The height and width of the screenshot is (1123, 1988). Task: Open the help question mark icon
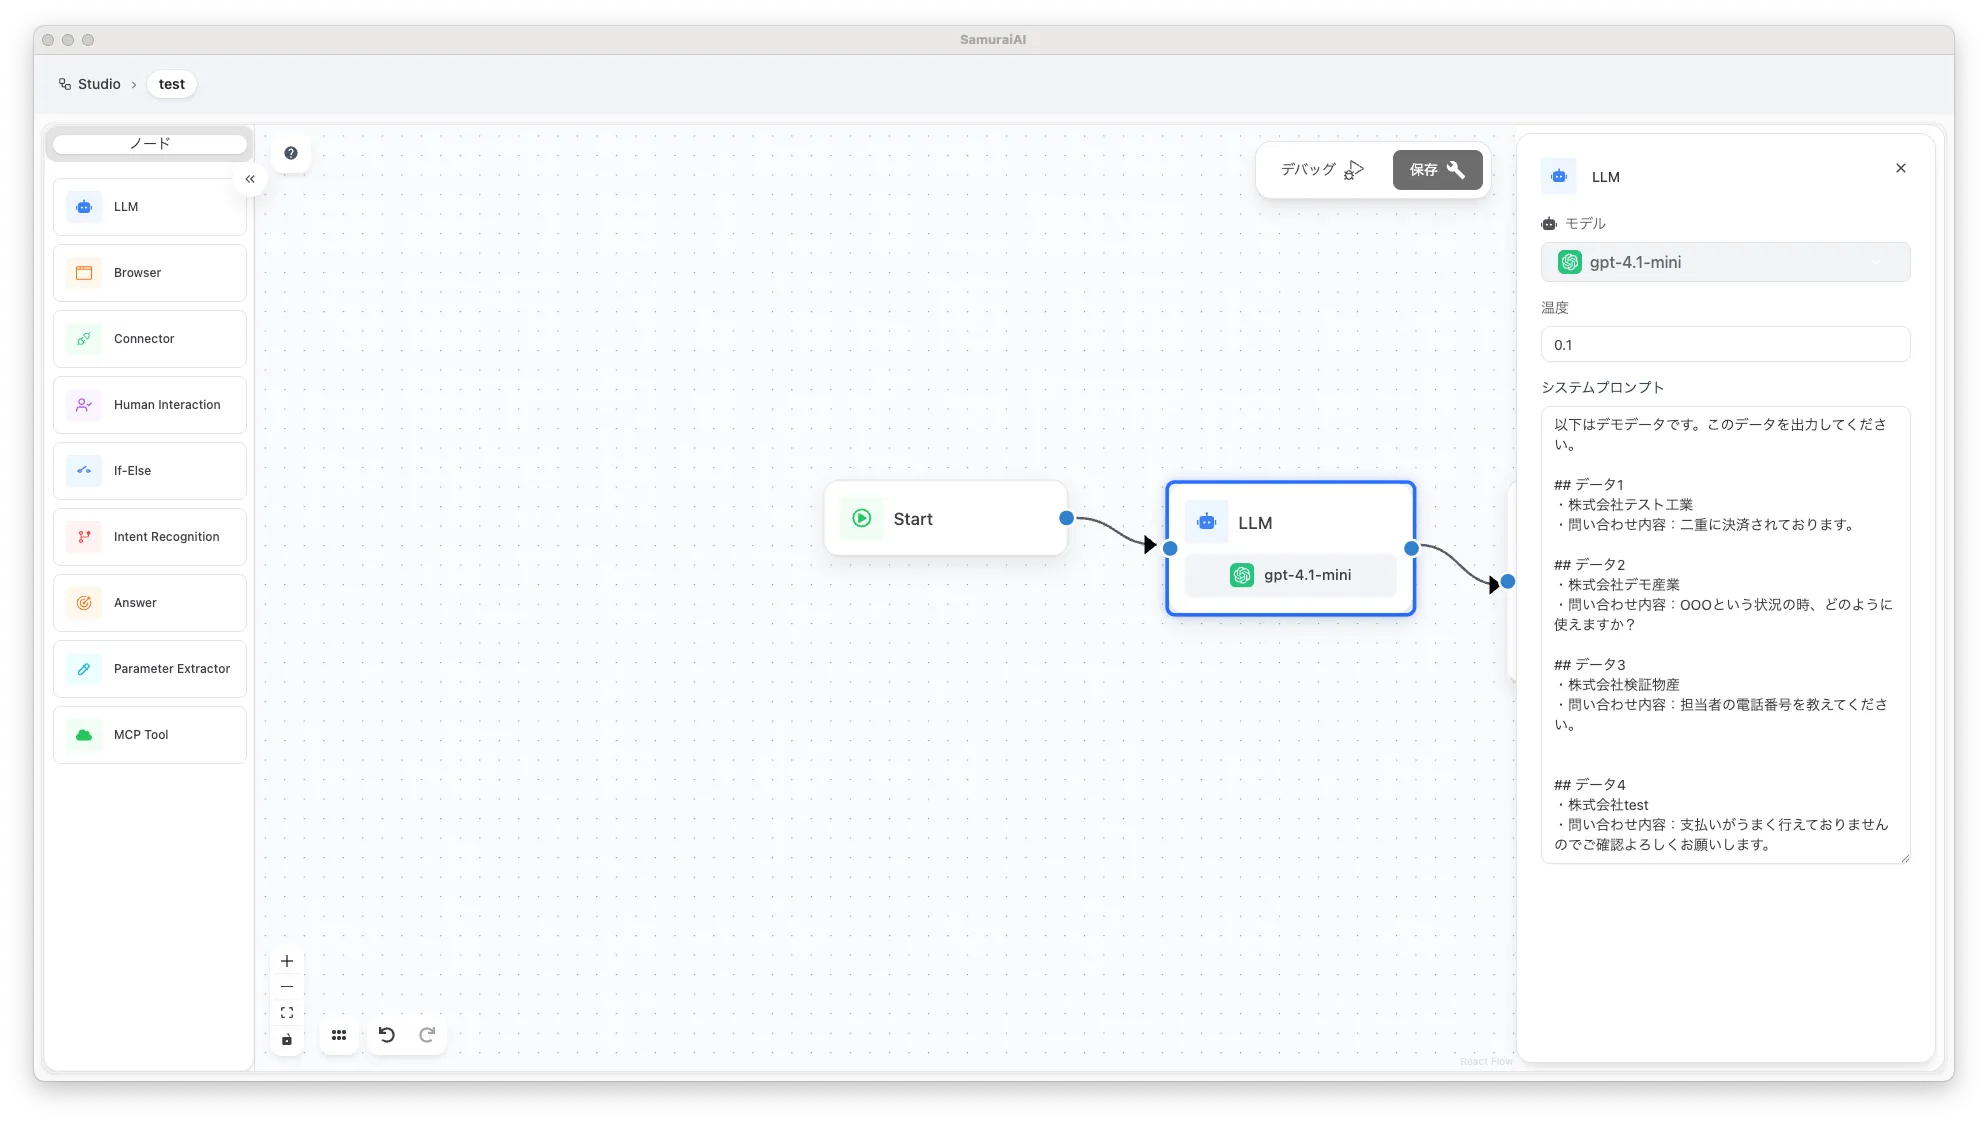pyautogui.click(x=291, y=153)
